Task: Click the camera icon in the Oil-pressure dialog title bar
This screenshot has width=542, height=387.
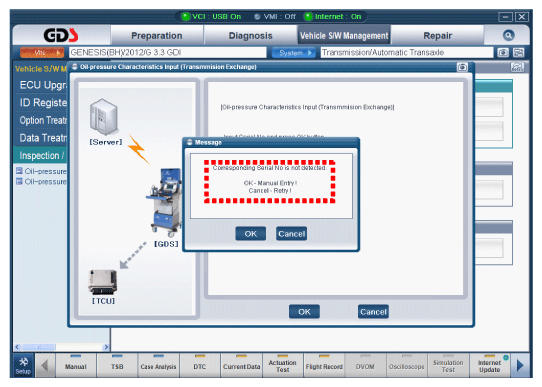Action: click(x=462, y=67)
